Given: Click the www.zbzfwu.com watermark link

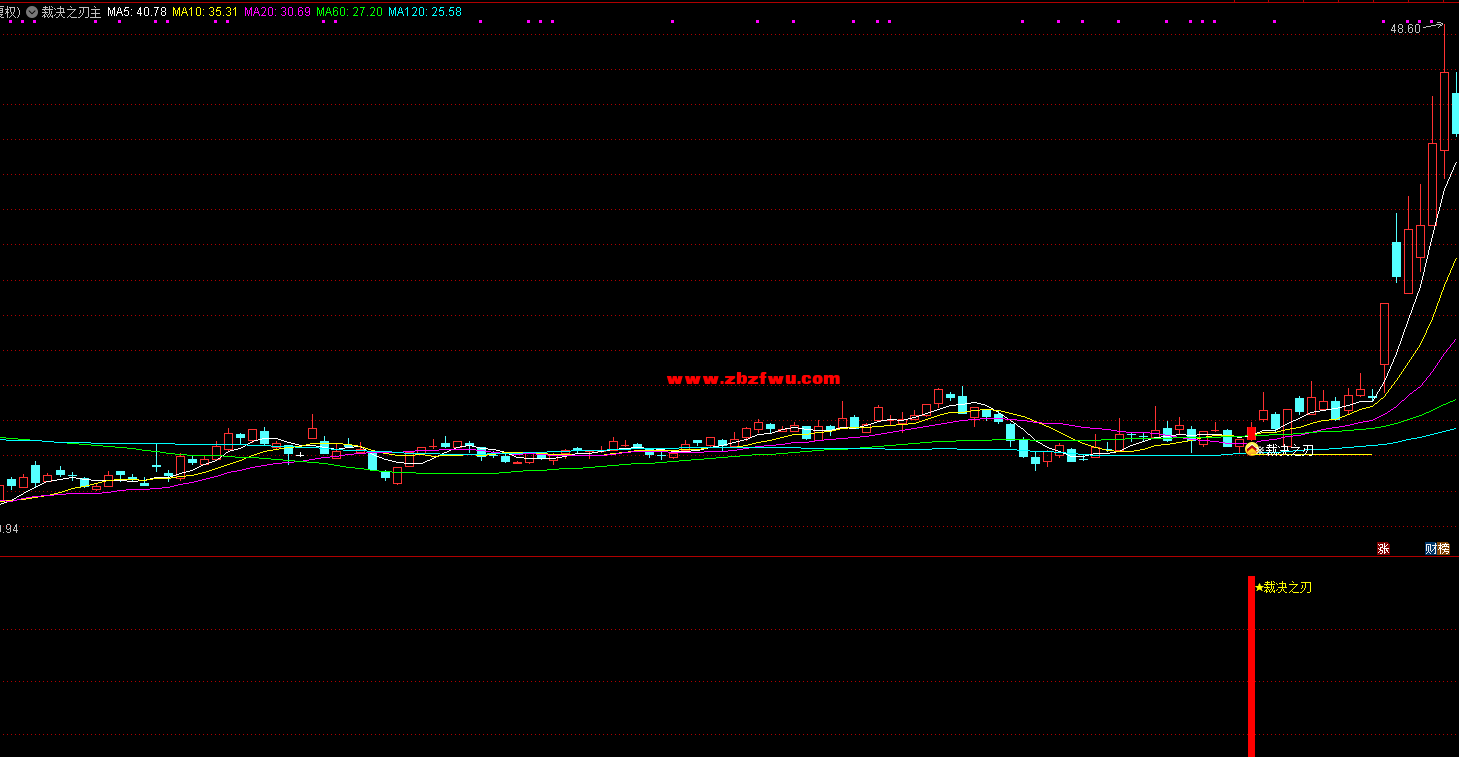Looking at the screenshot, I should 754,378.
